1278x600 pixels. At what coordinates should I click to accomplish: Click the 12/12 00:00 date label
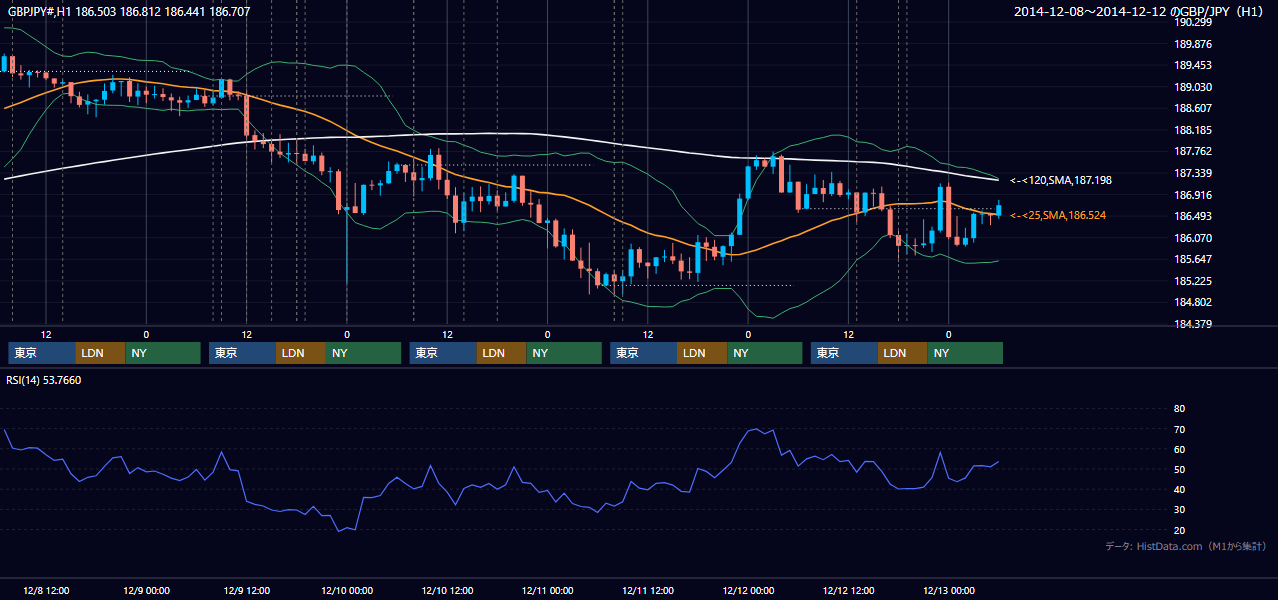point(748,590)
